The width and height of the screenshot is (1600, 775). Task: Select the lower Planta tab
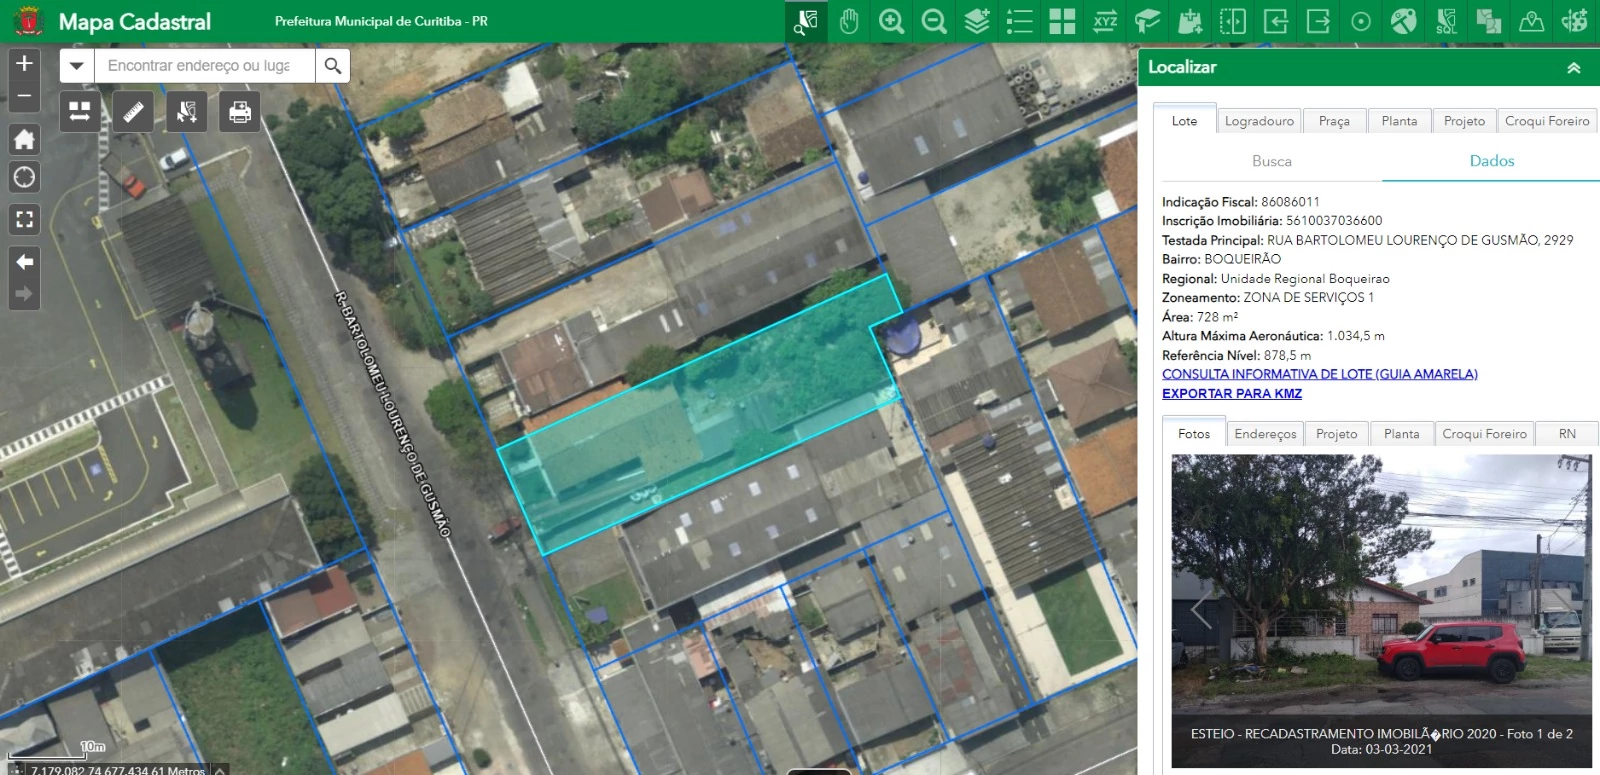[x=1401, y=434]
